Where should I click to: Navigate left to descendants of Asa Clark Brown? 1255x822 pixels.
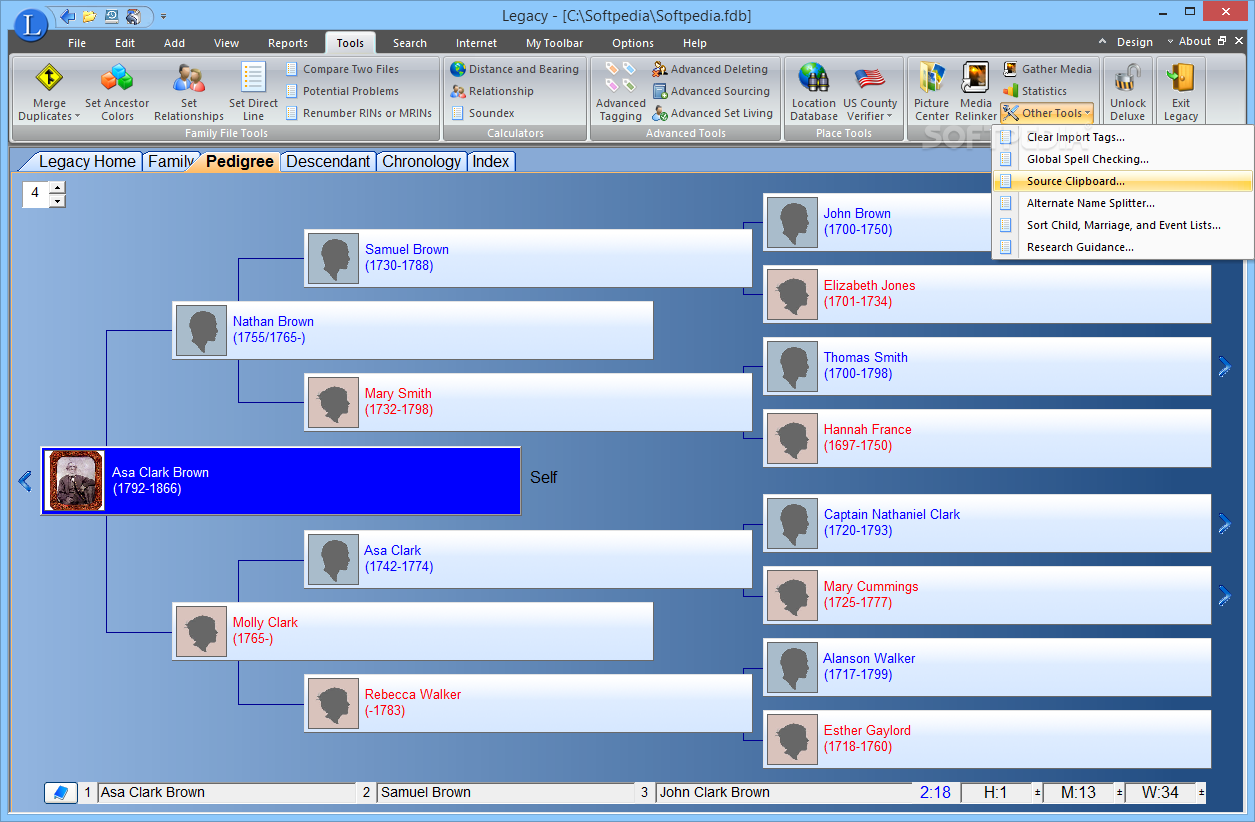point(25,481)
